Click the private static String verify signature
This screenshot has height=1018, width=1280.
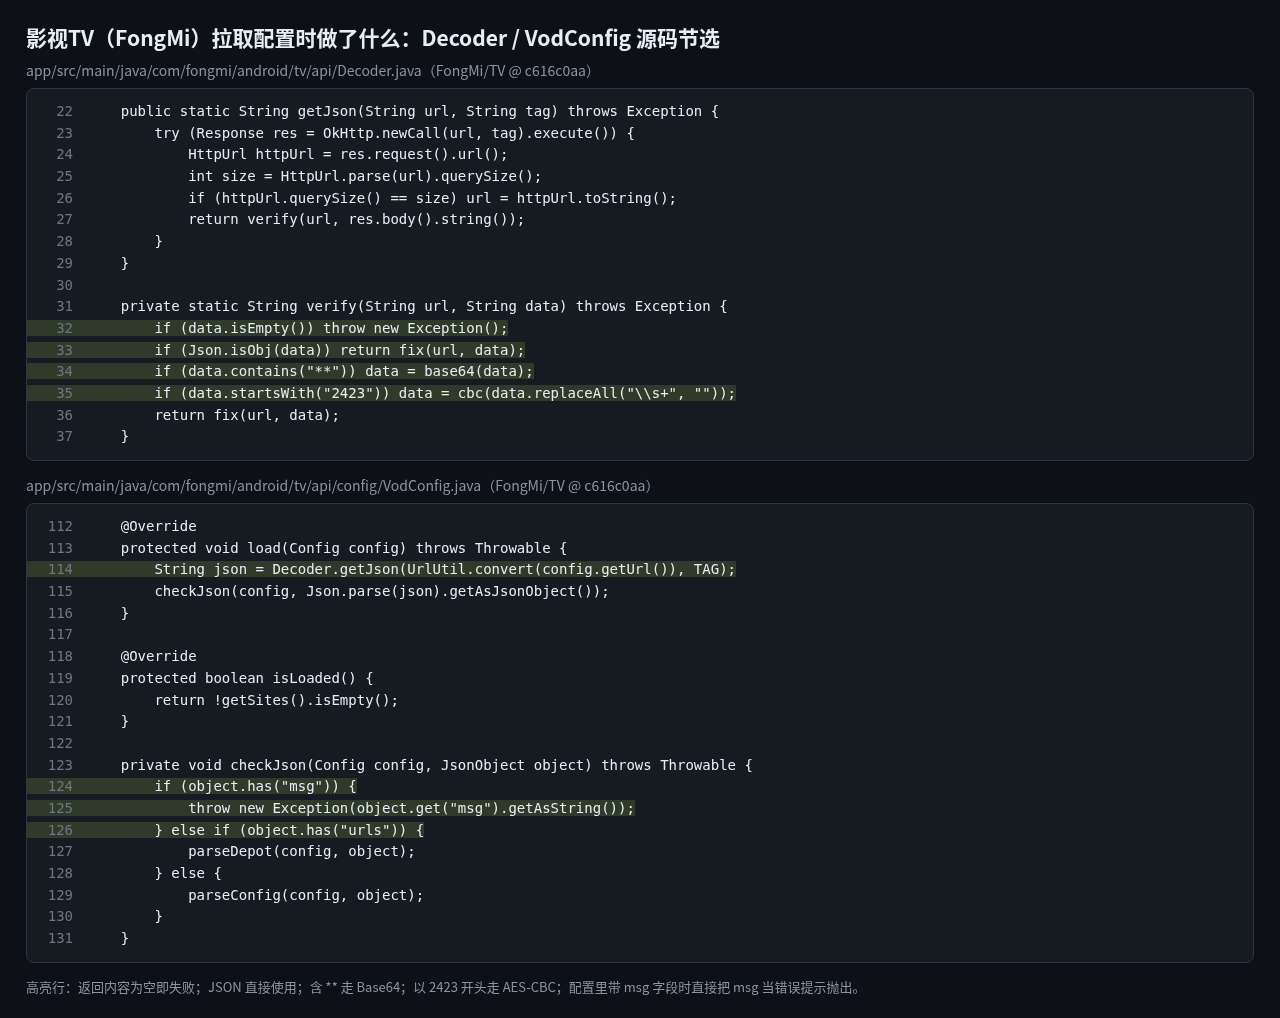(x=424, y=306)
